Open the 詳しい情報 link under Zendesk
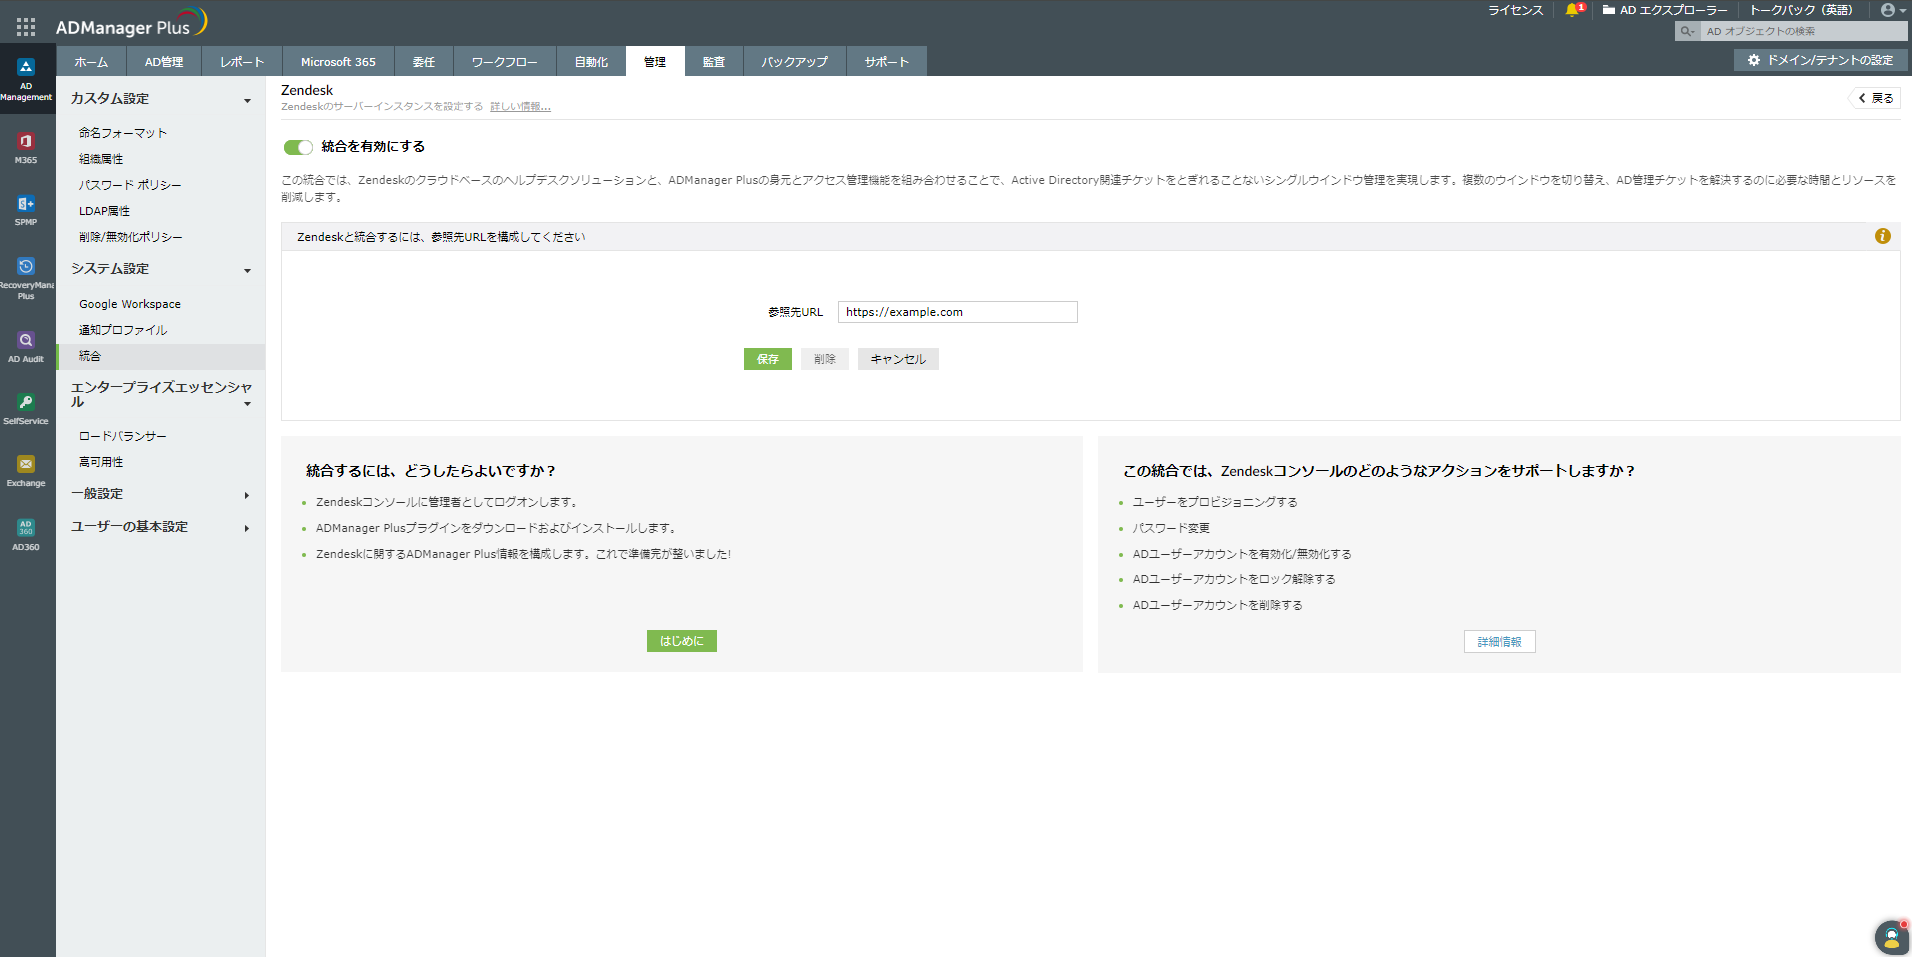The width and height of the screenshot is (1912, 957). (x=520, y=107)
